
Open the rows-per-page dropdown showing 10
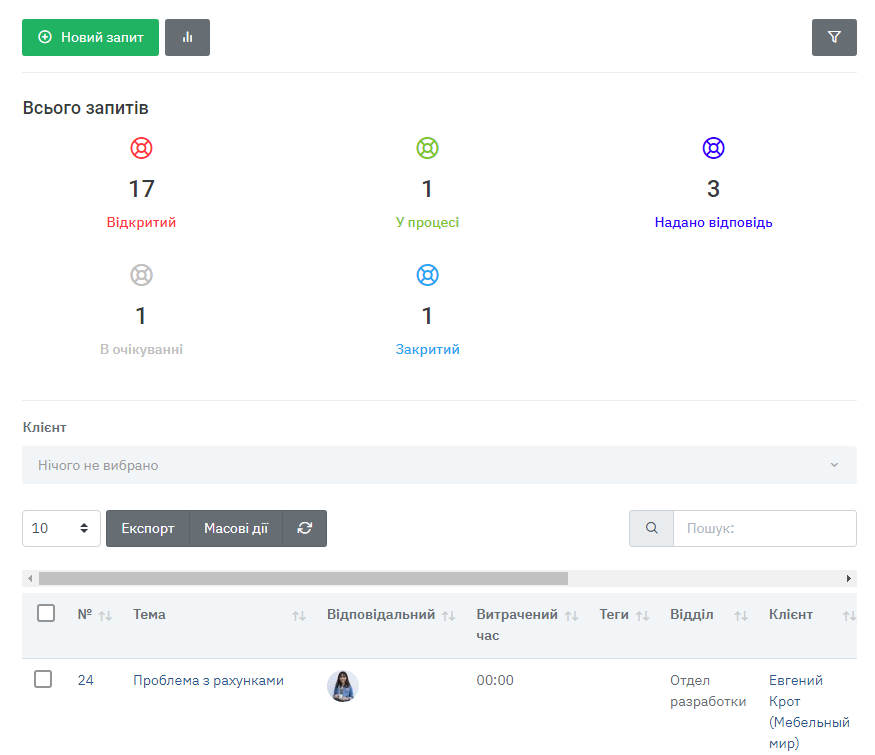coord(61,529)
